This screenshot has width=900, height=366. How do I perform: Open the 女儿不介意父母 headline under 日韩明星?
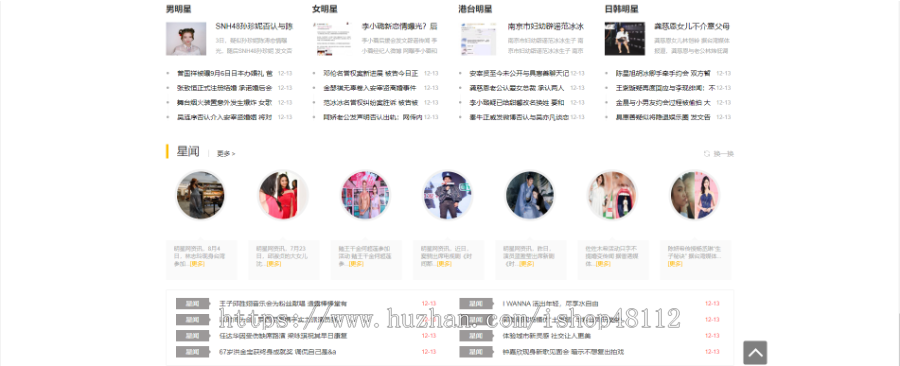[x=692, y=26]
